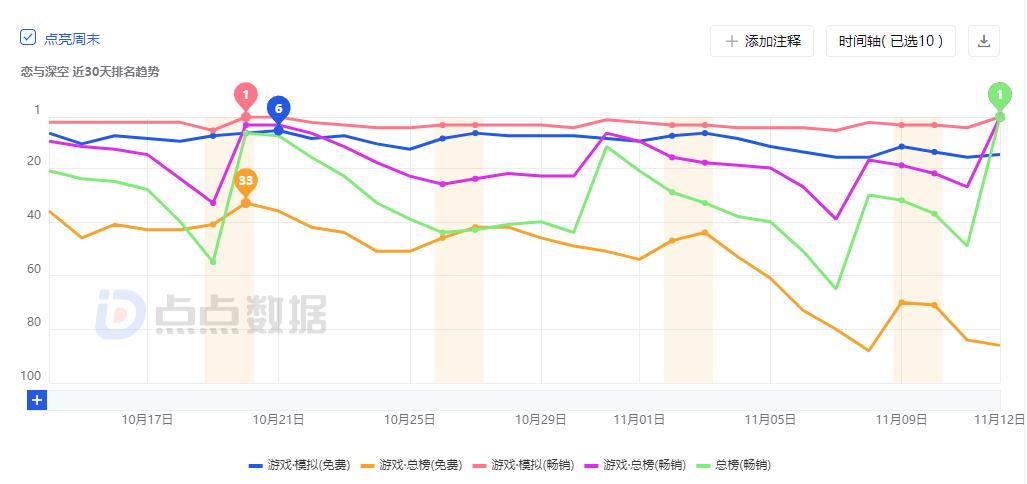The image size is (1027, 484).
Task: Click the blue rank 6 marker pin
Action: point(278,108)
